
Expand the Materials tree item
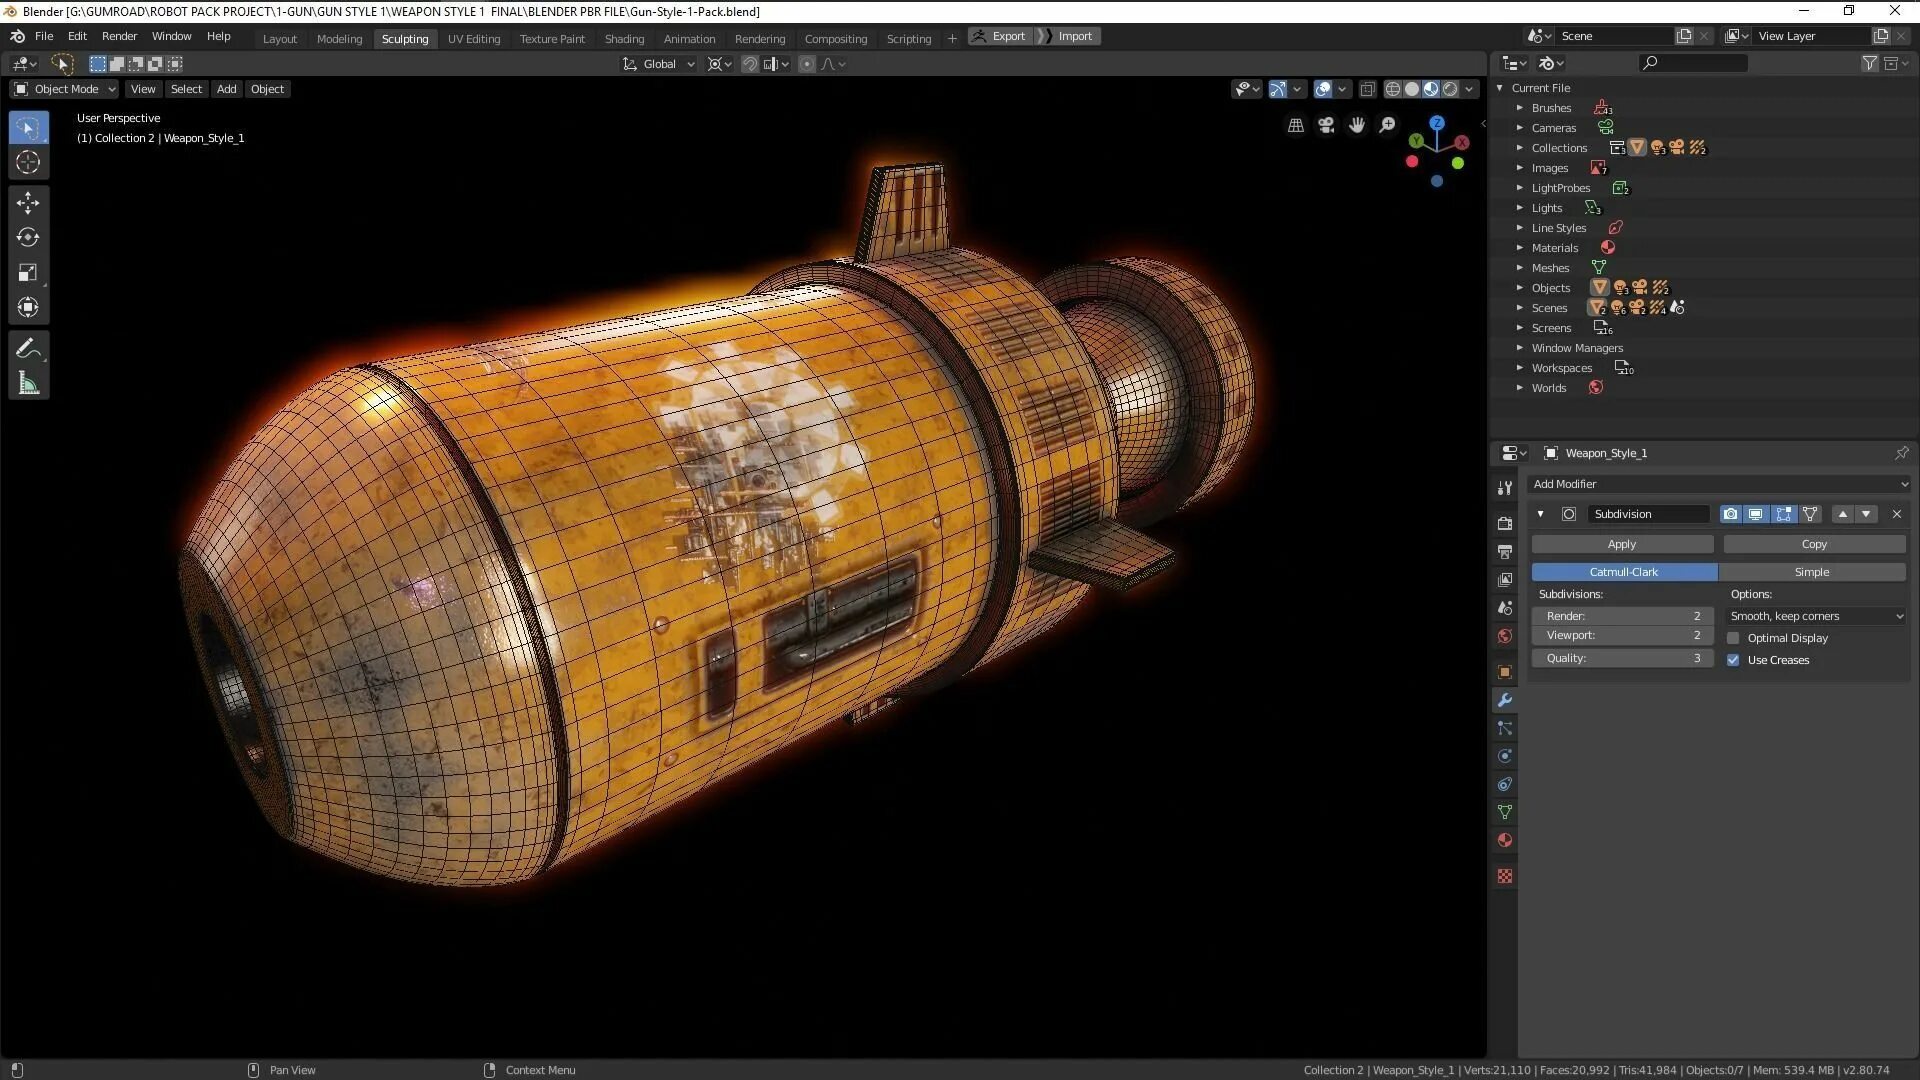coord(1519,248)
